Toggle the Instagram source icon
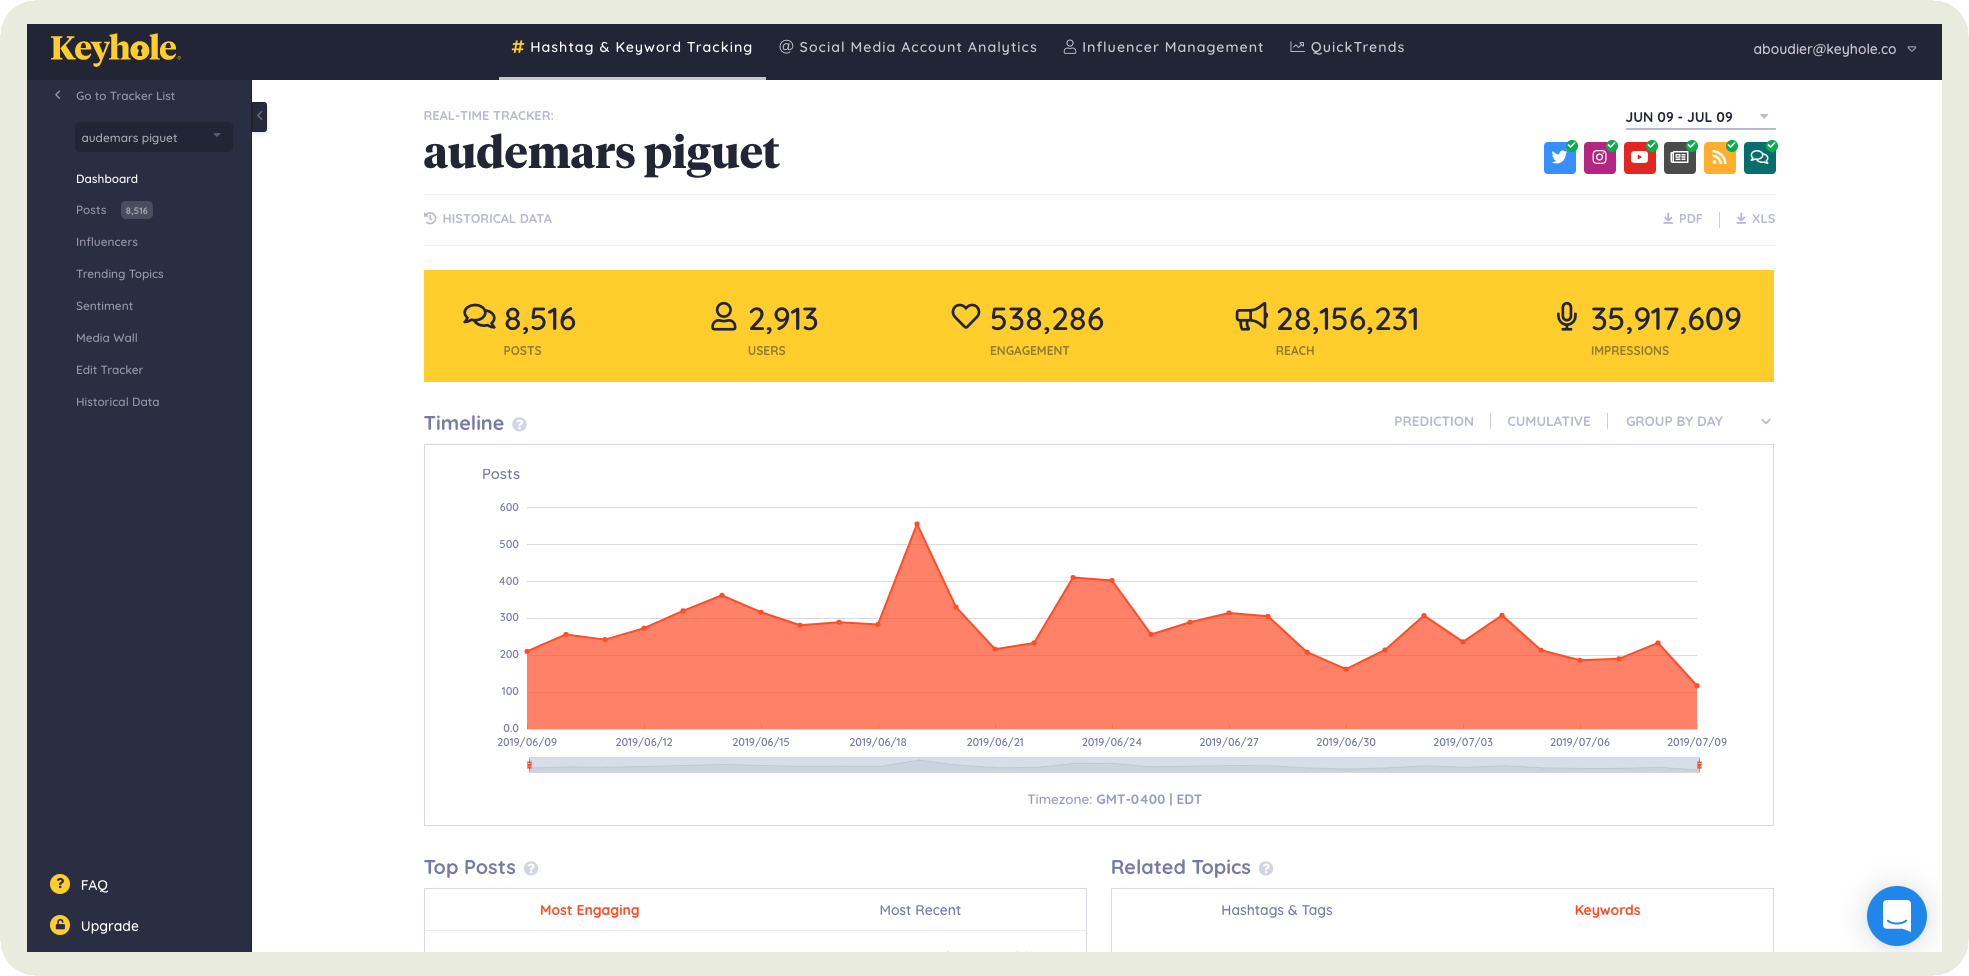 (x=1599, y=158)
